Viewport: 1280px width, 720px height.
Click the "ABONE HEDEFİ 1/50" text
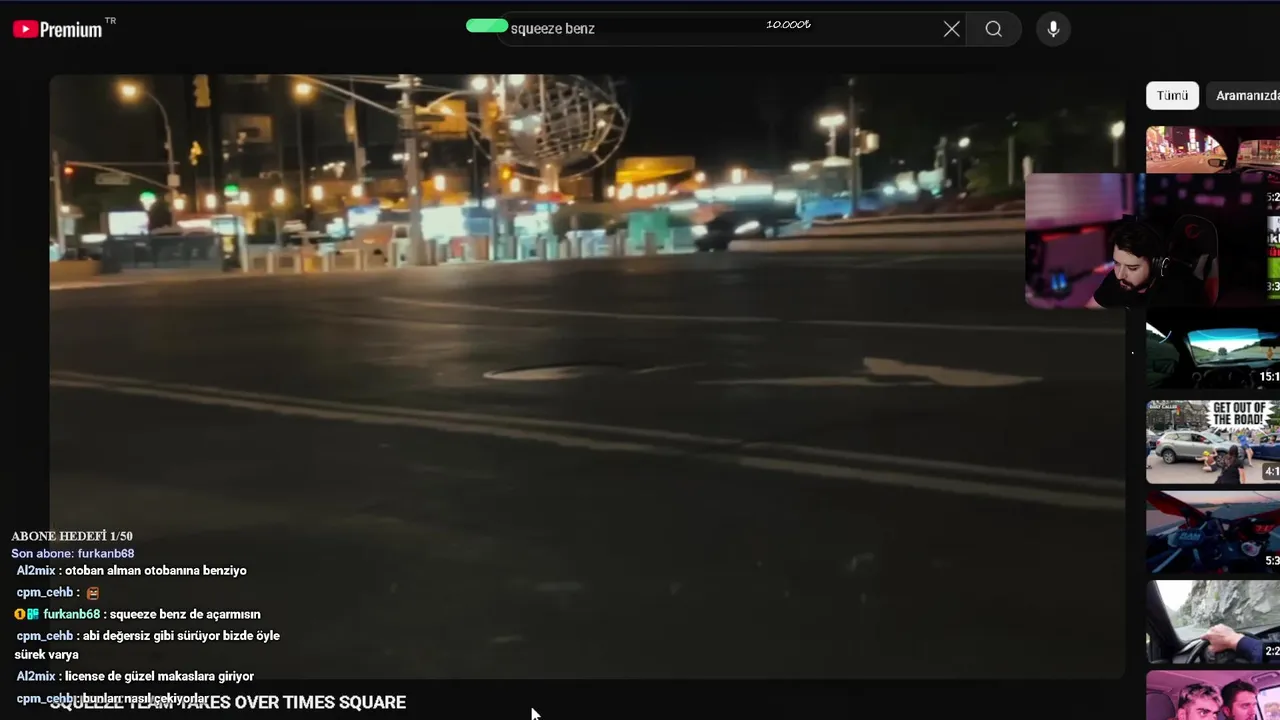coord(72,536)
